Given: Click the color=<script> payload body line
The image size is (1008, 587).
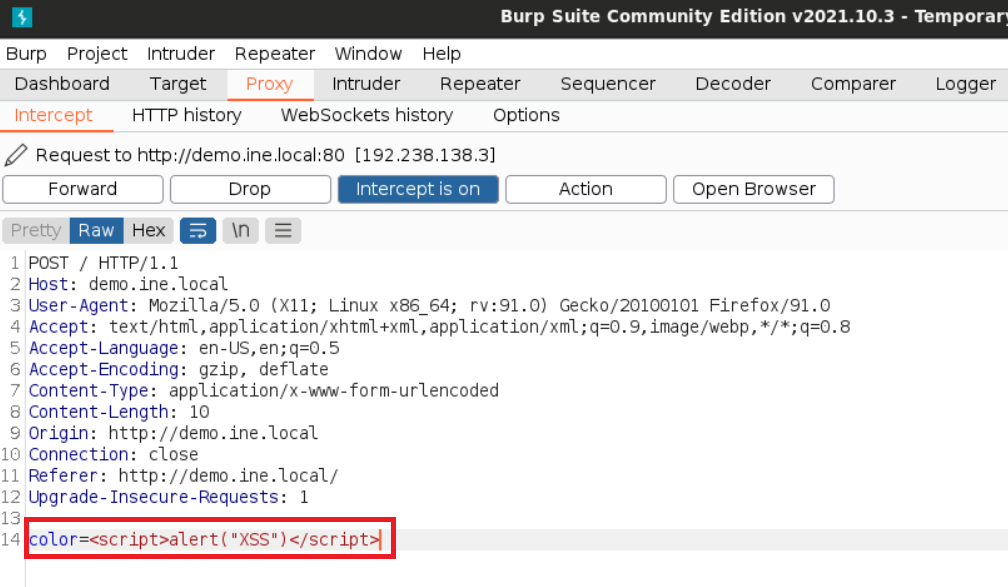Looking at the screenshot, I should pyautogui.click(x=204, y=539).
